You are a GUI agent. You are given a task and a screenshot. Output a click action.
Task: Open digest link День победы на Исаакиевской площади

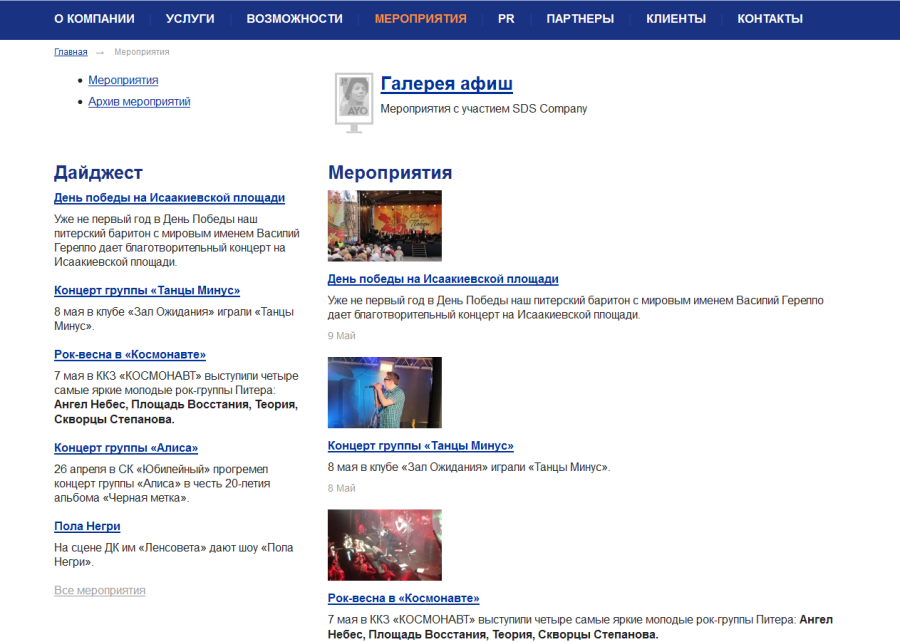[x=169, y=198]
